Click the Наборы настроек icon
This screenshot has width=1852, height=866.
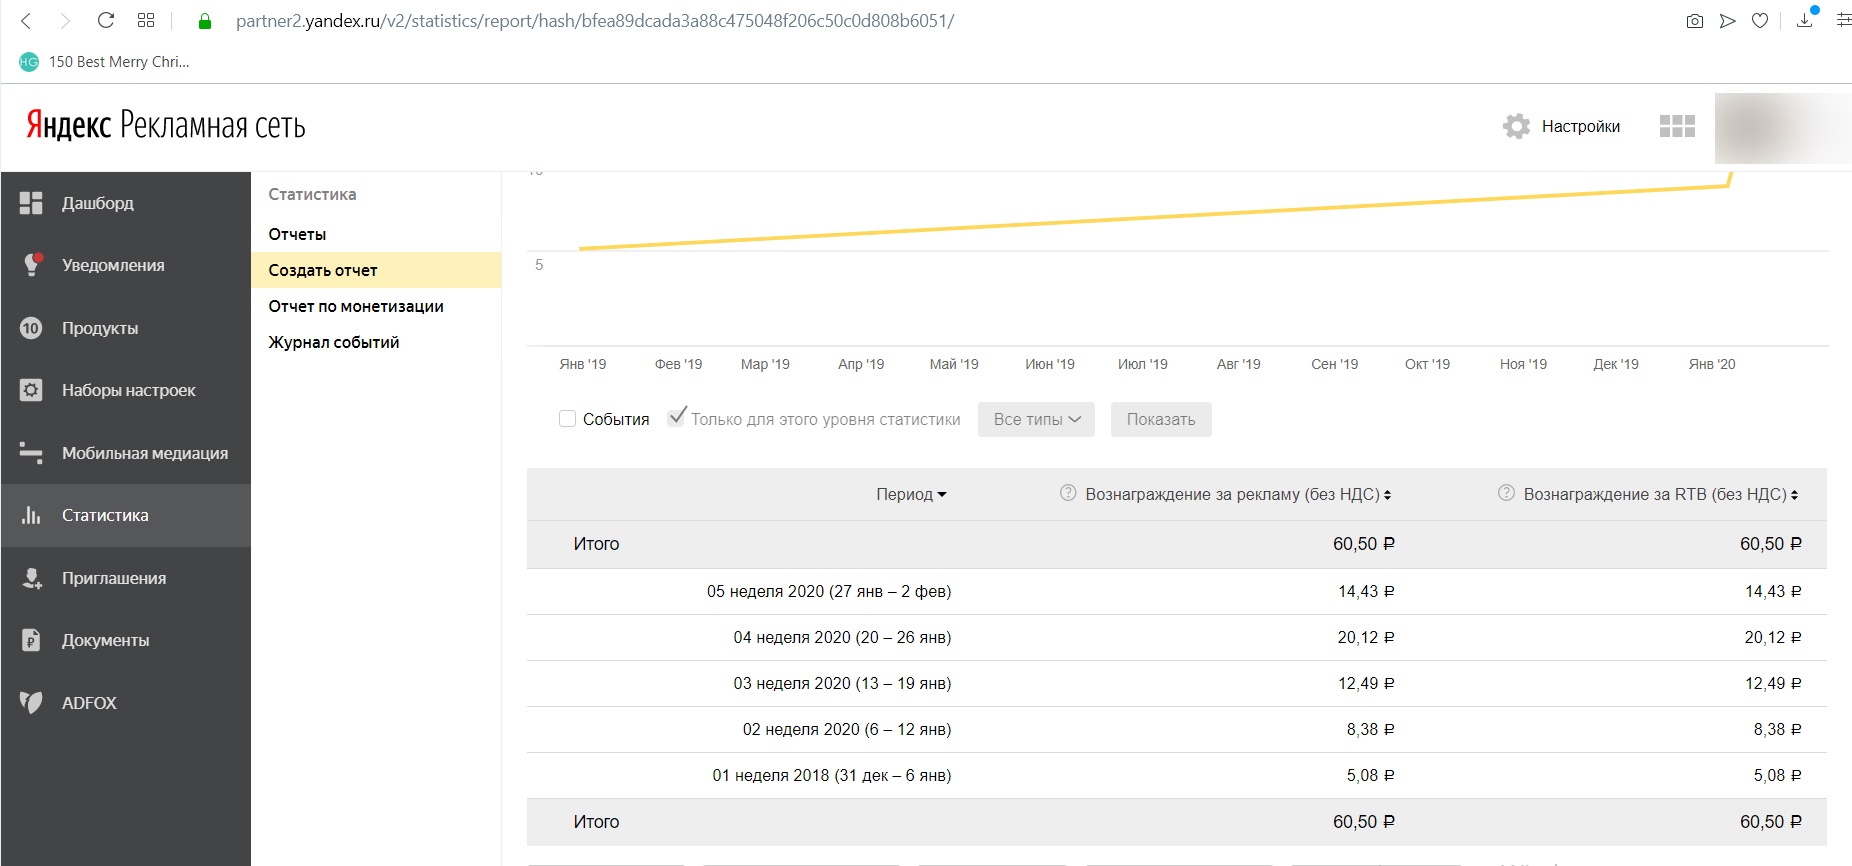click(x=31, y=390)
